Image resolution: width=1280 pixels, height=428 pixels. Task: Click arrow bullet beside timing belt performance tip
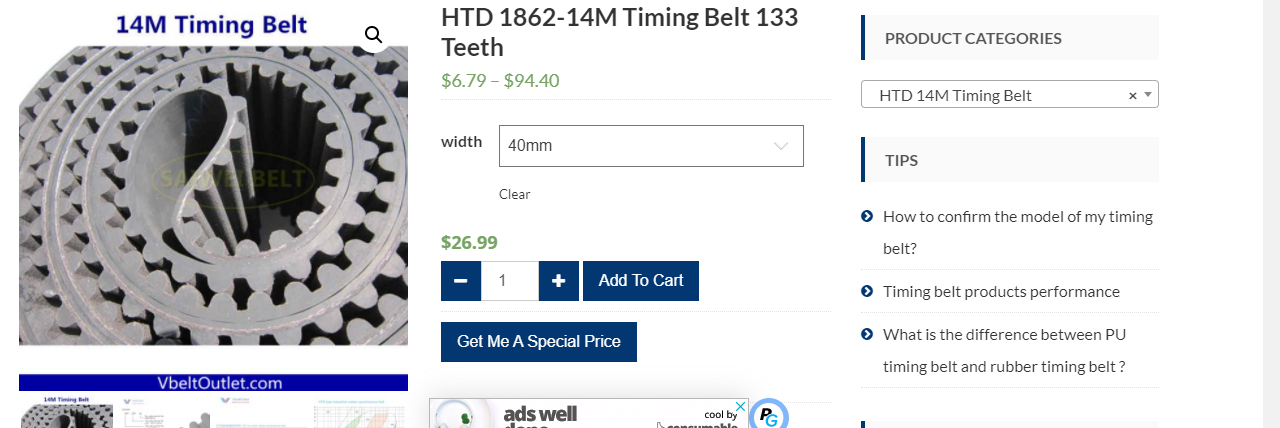867,291
